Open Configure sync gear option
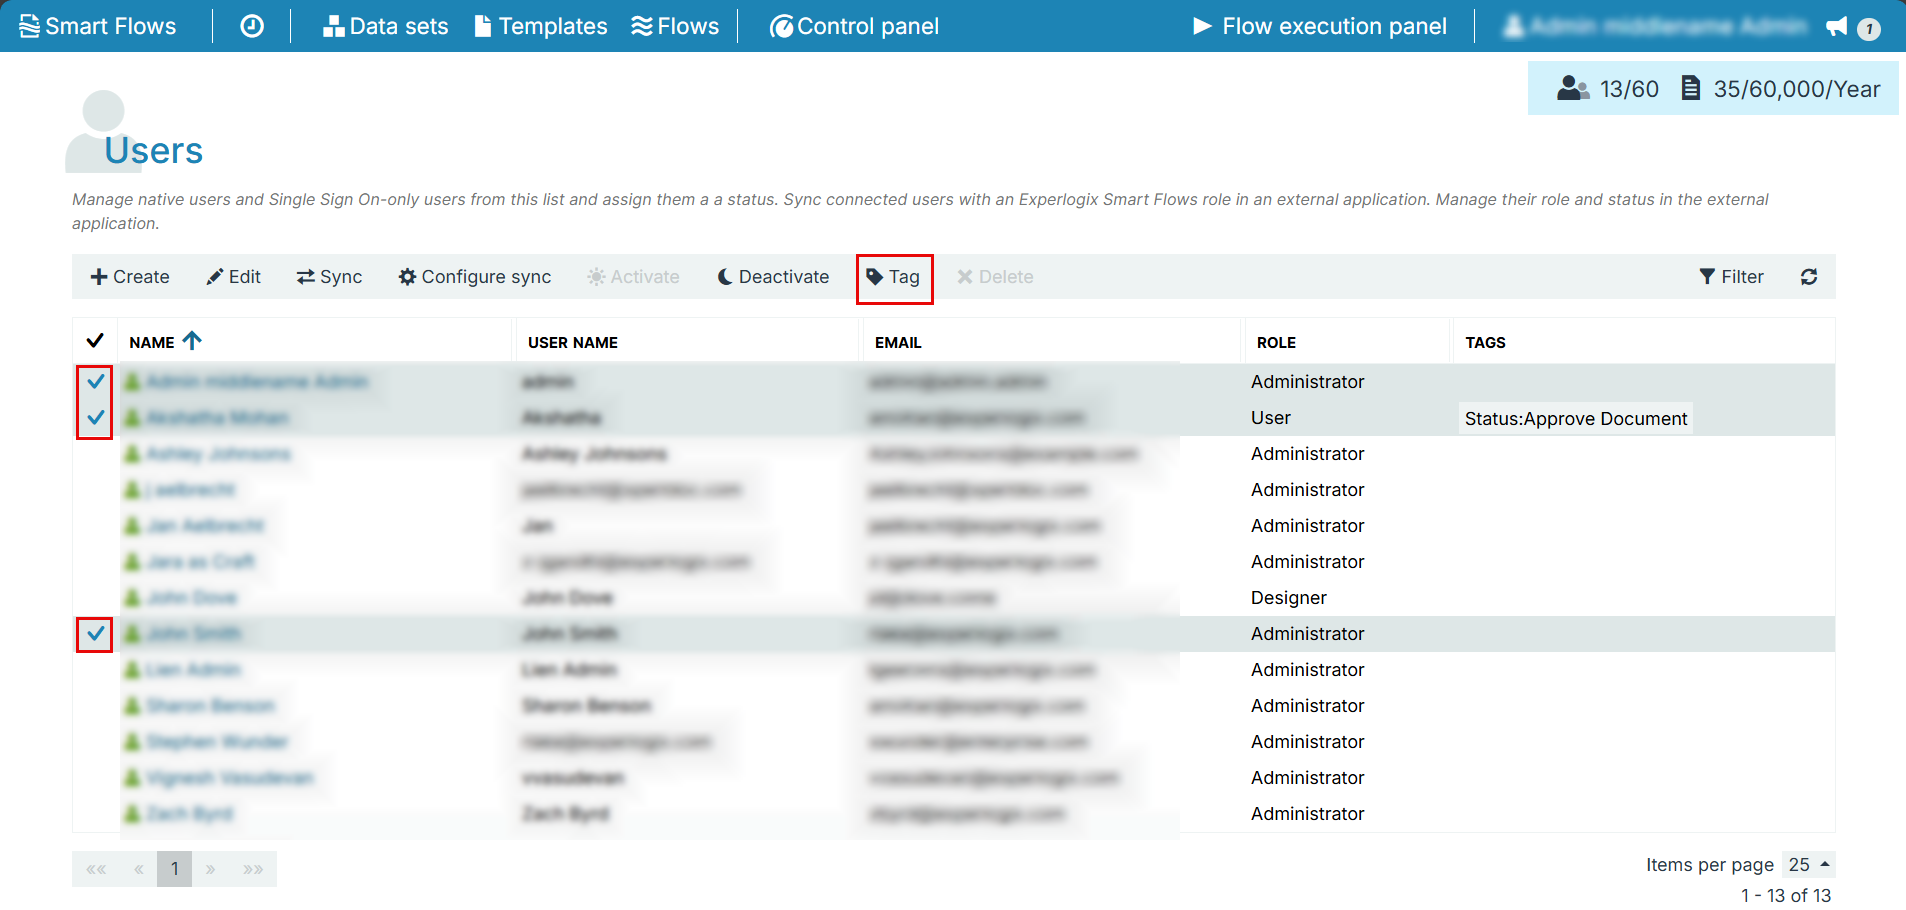 475,277
